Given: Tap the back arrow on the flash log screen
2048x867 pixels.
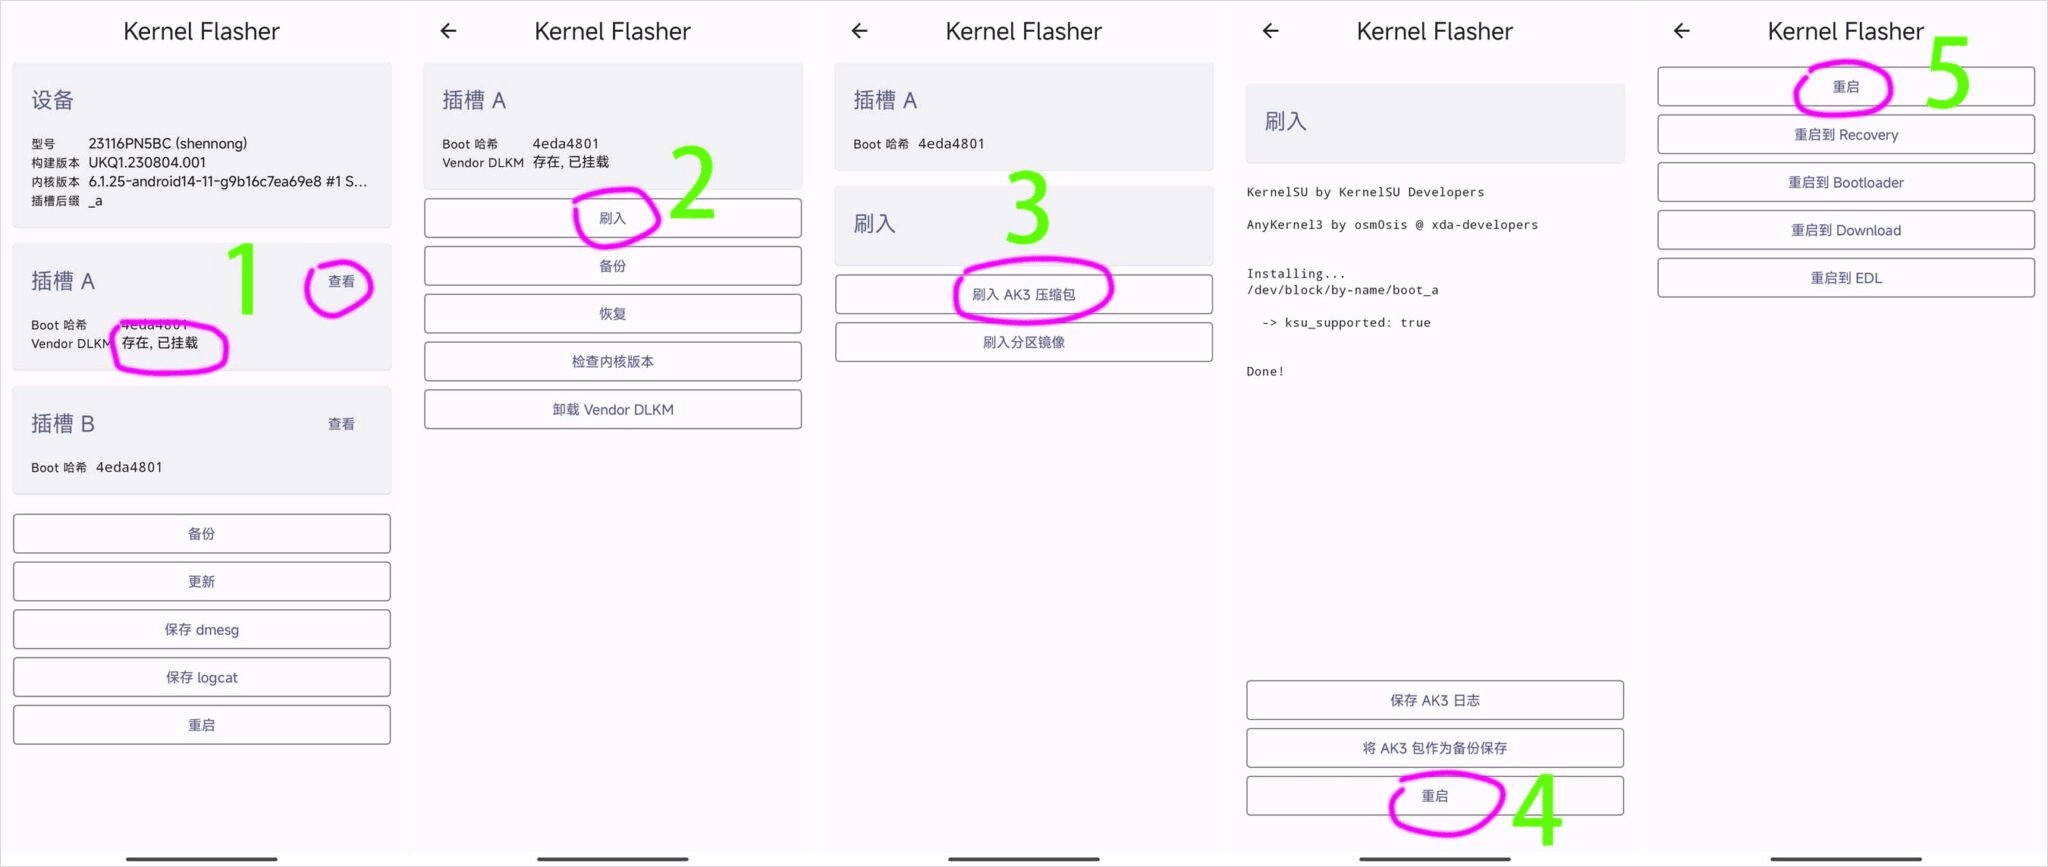Looking at the screenshot, I should coord(1268,31).
